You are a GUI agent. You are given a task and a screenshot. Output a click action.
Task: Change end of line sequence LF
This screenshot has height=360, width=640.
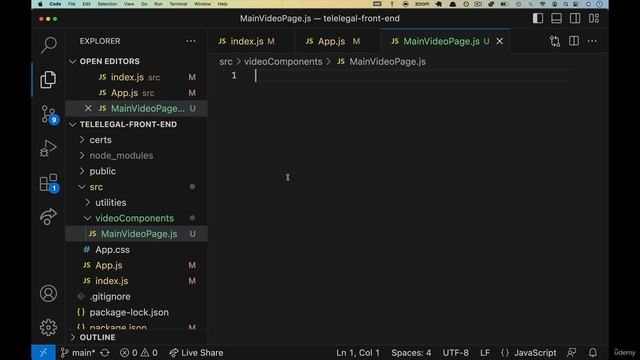coord(485,353)
